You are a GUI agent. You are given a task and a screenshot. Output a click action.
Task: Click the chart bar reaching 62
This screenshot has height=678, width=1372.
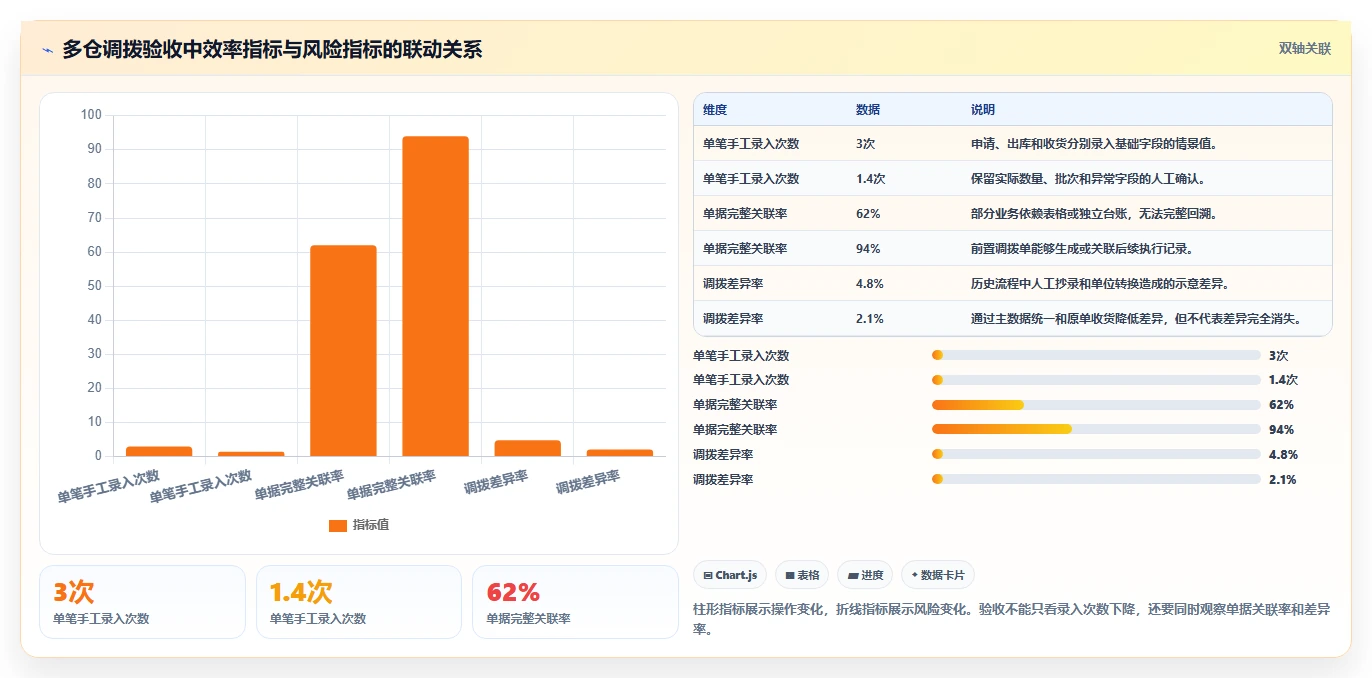click(x=343, y=350)
